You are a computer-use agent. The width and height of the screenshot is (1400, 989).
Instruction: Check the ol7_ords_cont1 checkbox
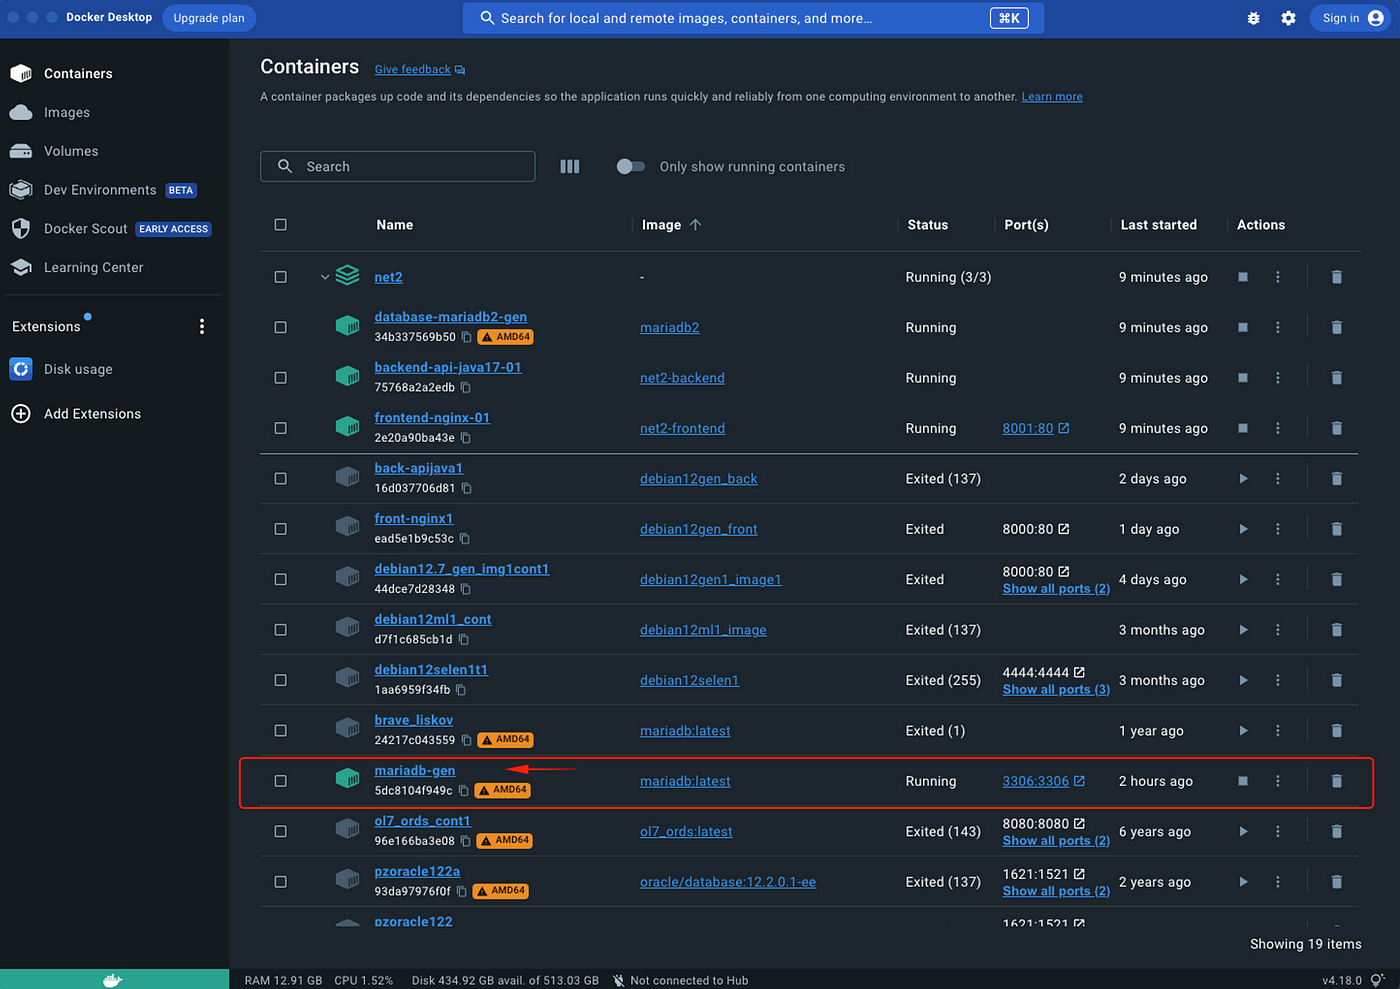pyautogui.click(x=281, y=831)
